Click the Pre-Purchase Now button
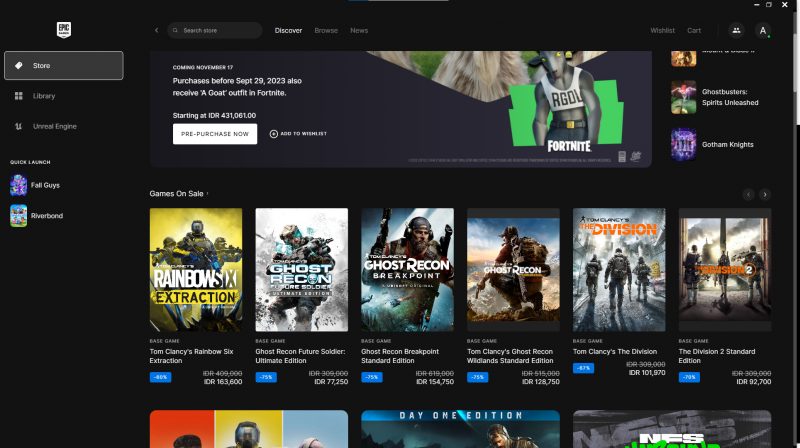Screen dimensions: 800x448 [x=215, y=133]
